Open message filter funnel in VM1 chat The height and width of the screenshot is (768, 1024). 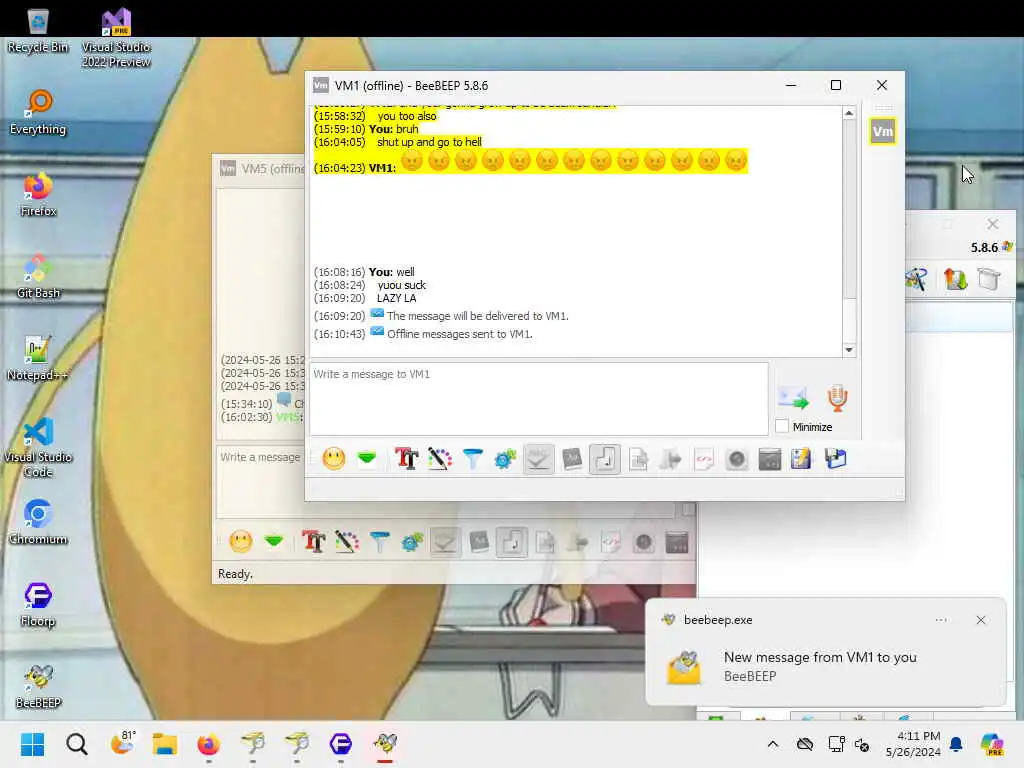(x=472, y=458)
